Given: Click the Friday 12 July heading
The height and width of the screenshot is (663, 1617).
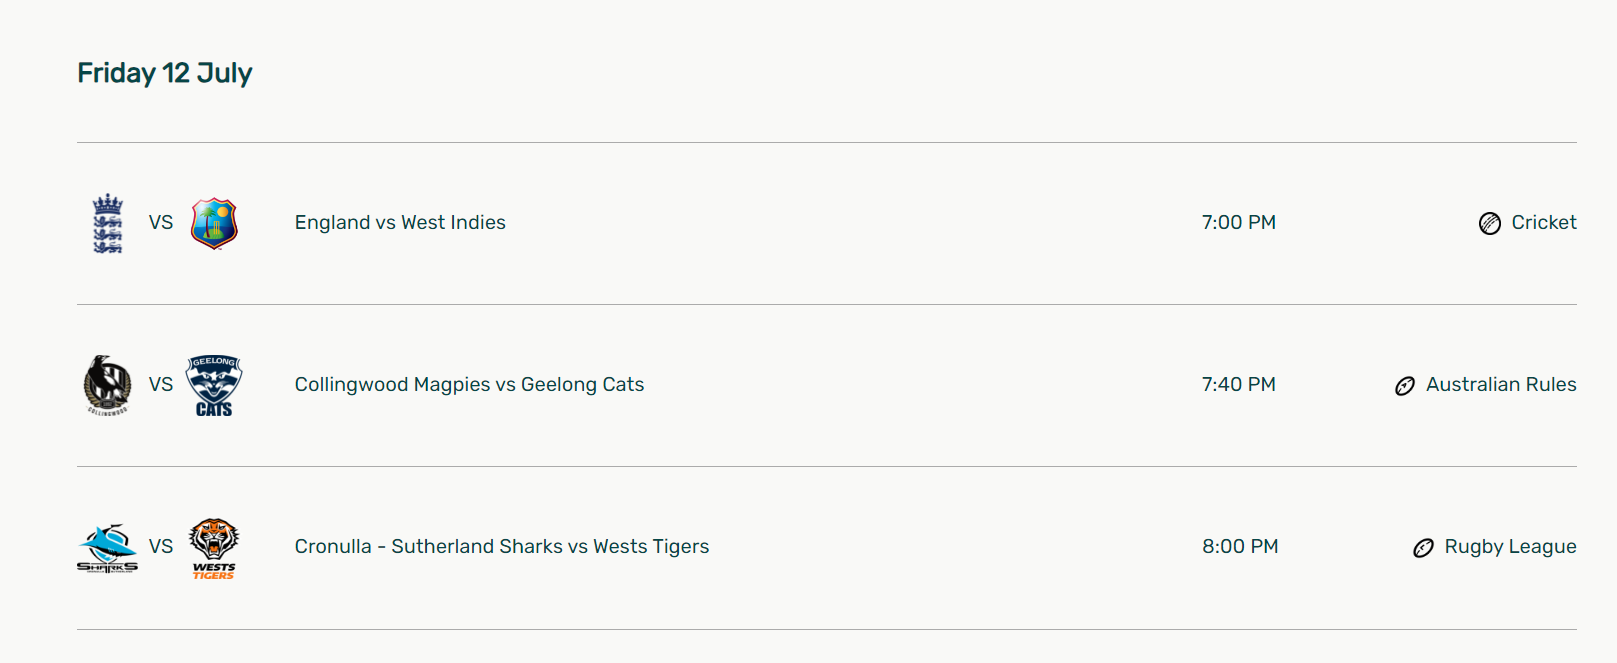Looking at the screenshot, I should (165, 73).
